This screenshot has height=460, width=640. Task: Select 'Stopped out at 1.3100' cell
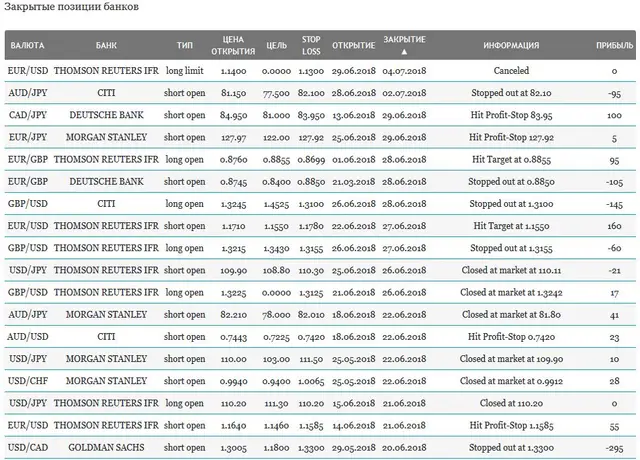point(511,203)
